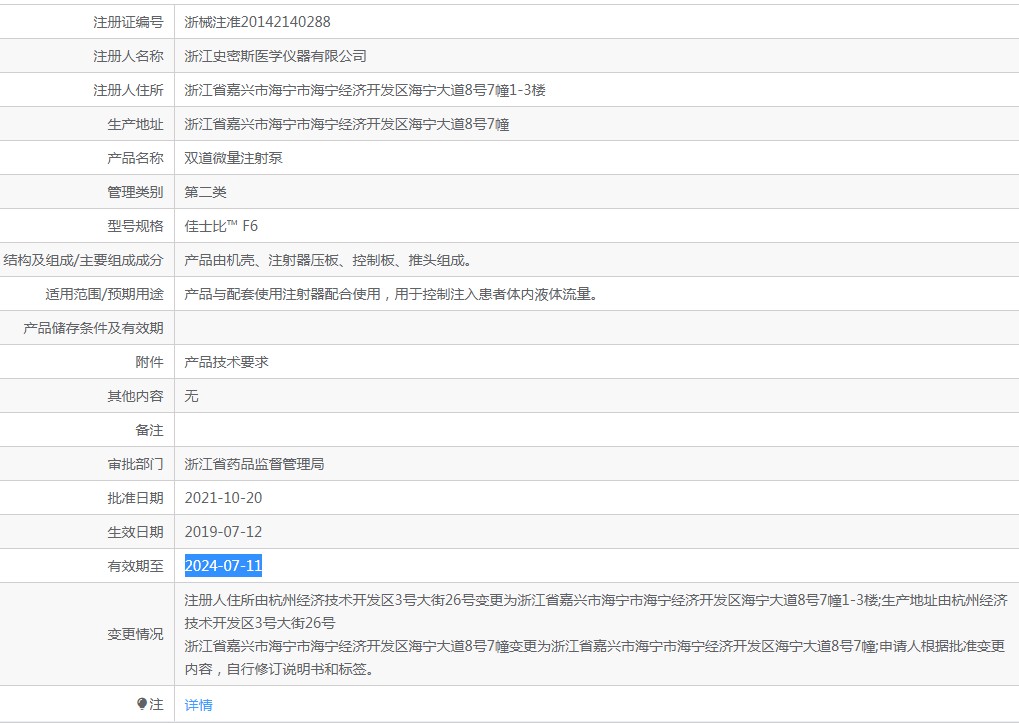
Task: Click the 产品储存条件及有效期 label
Action: (93, 328)
